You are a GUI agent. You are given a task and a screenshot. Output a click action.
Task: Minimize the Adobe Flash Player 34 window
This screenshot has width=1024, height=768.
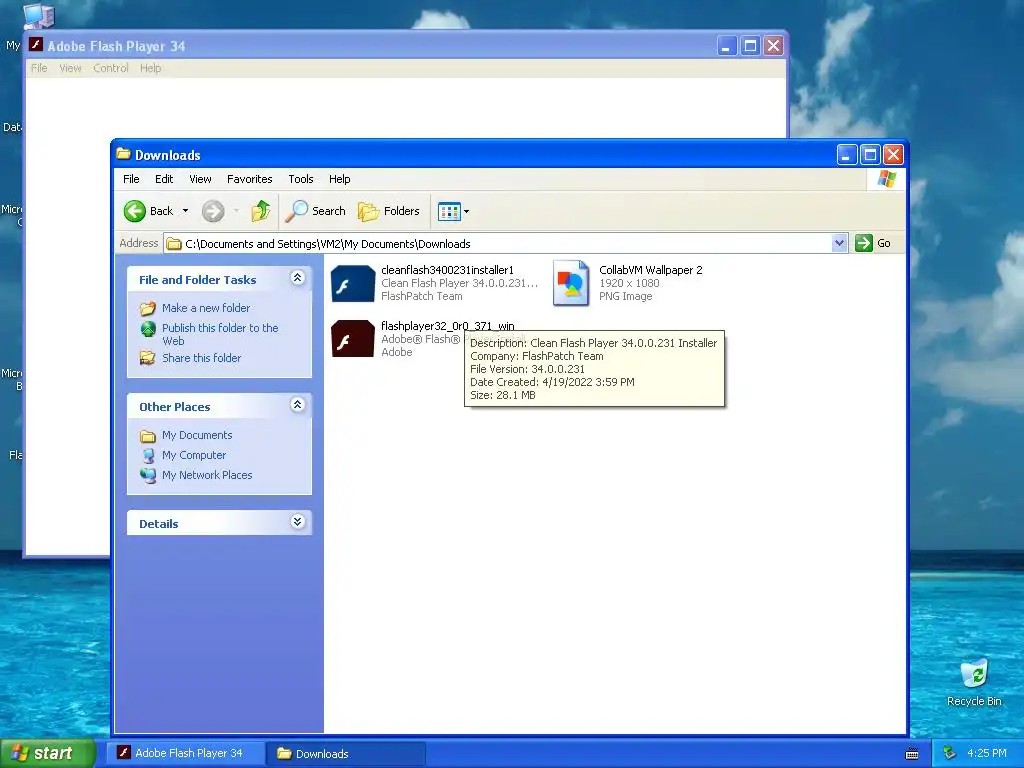pos(727,46)
